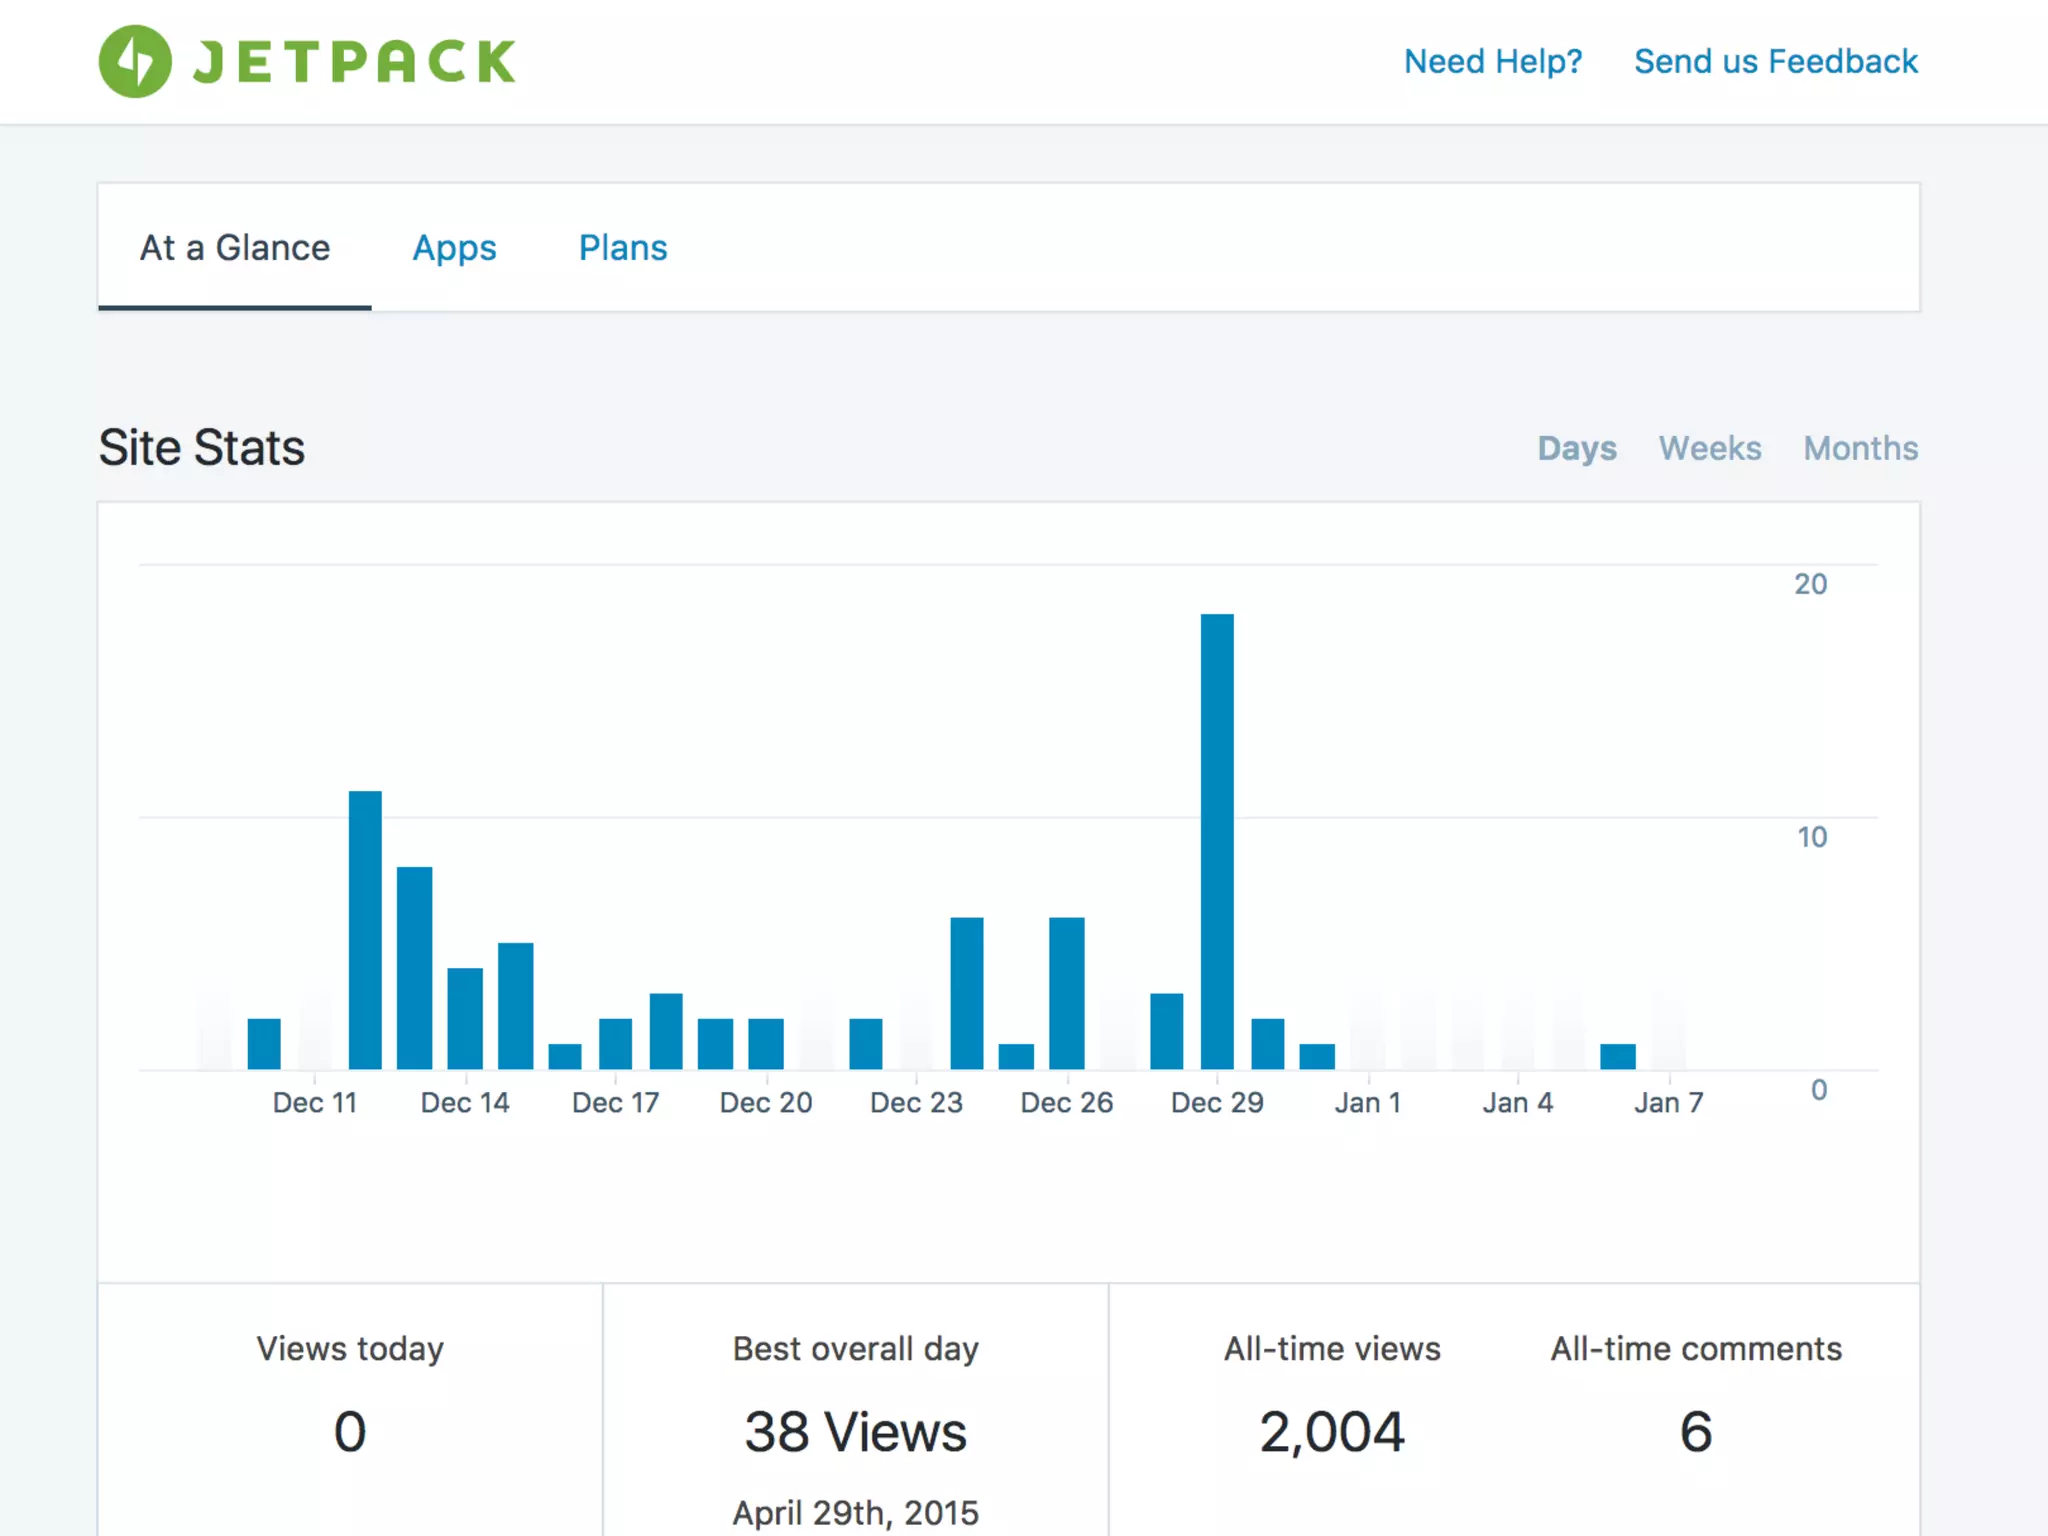Screen dimensions: 2048x1536
Task: Click the All-time views 2,004 figure
Action: point(1331,1431)
